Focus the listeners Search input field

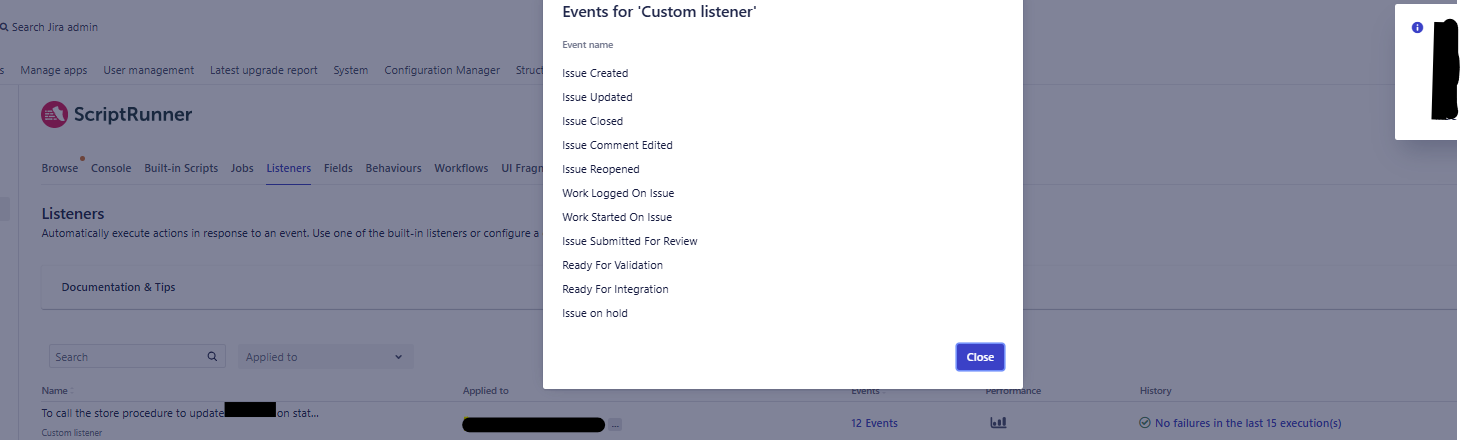click(x=127, y=357)
